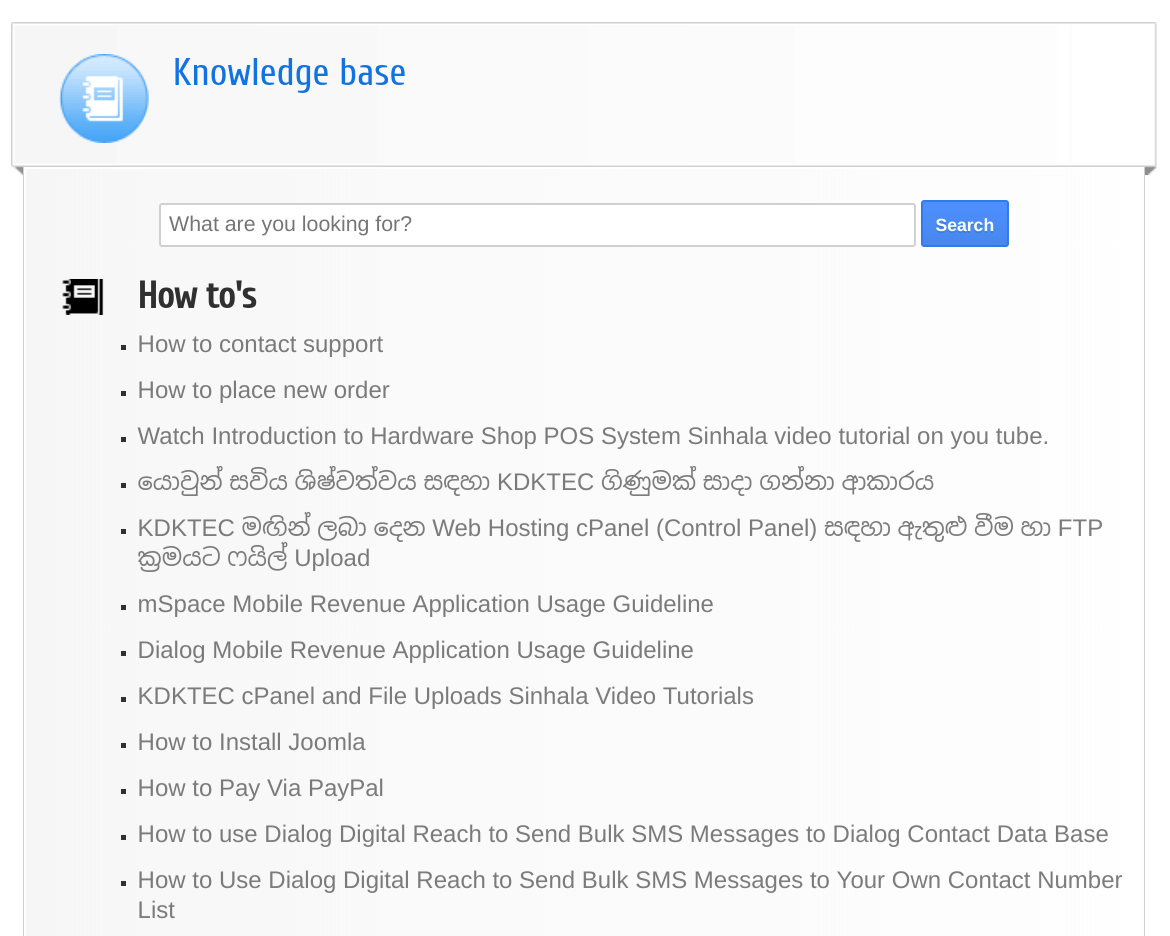Image resolution: width=1170 pixels, height=936 pixels.
Task: Open 'How to Install Joomla' article
Action: pos(251,742)
